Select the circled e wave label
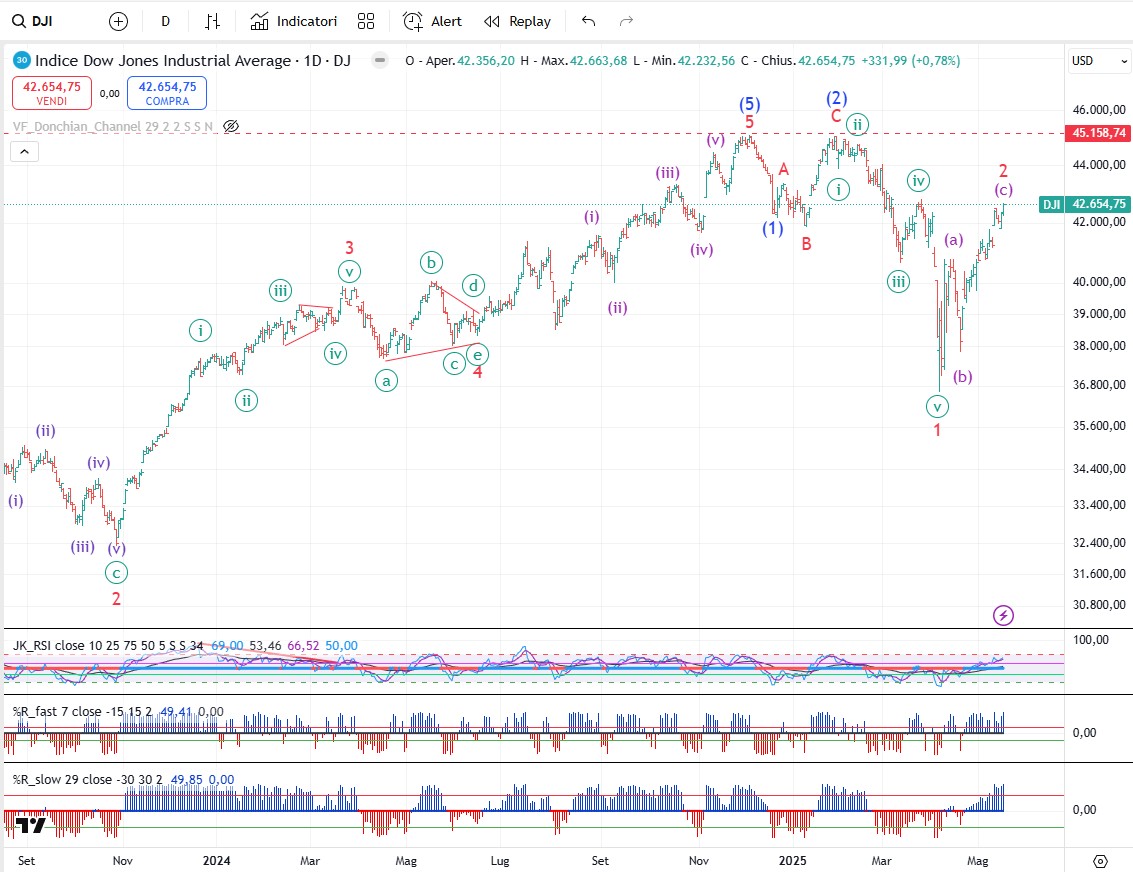 pyautogui.click(x=477, y=355)
